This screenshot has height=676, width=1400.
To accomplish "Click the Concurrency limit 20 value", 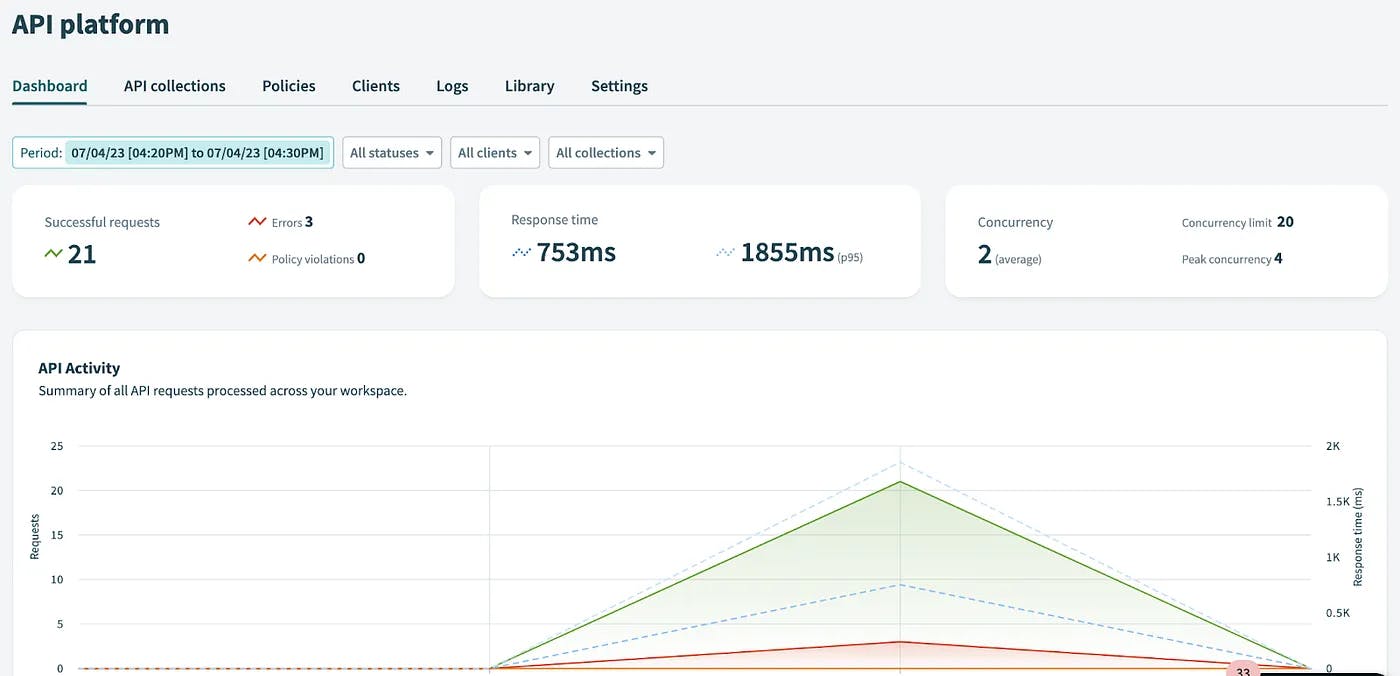I will 1285,222.
